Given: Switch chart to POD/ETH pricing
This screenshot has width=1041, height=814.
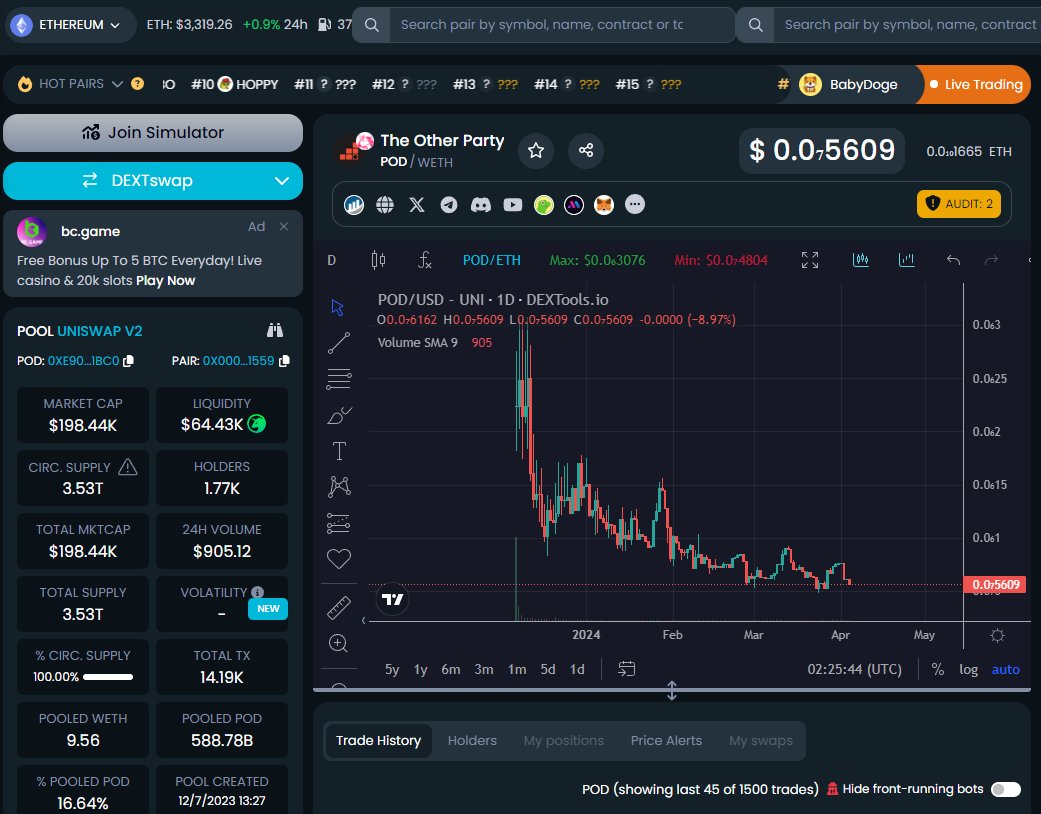Looking at the screenshot, I should (491, 260).
